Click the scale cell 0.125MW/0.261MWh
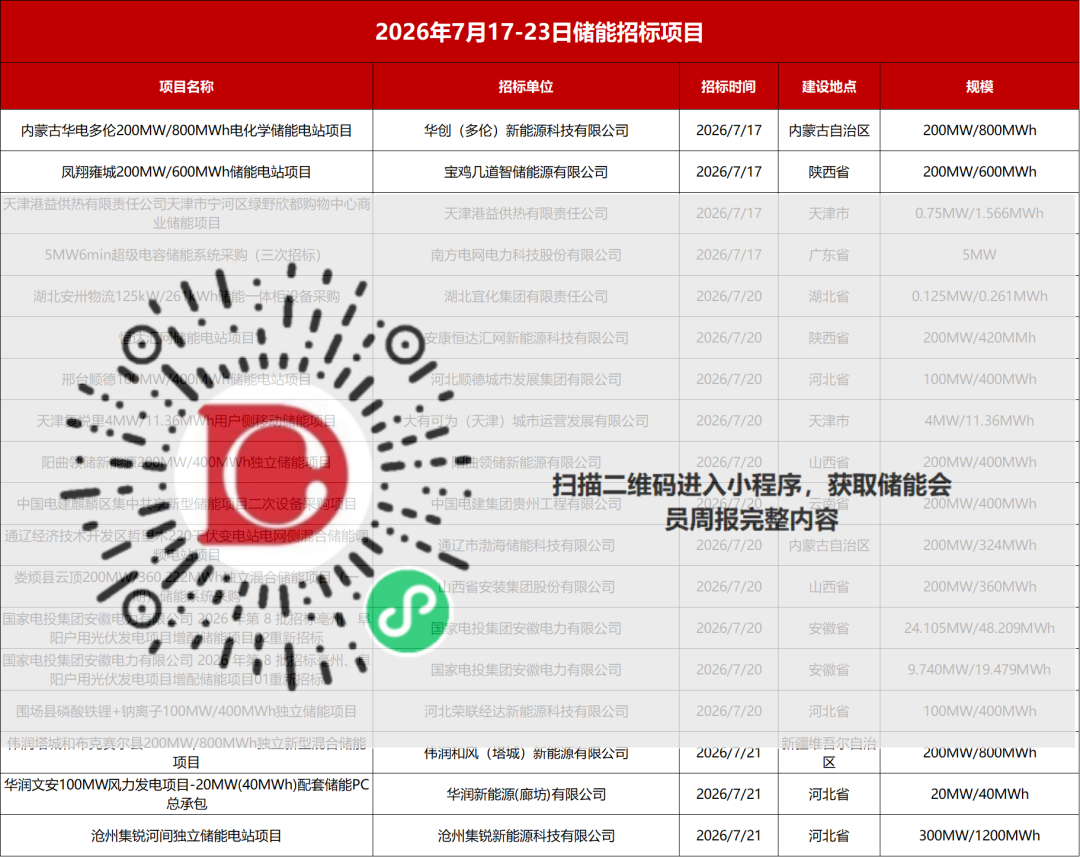 point(979,296)
